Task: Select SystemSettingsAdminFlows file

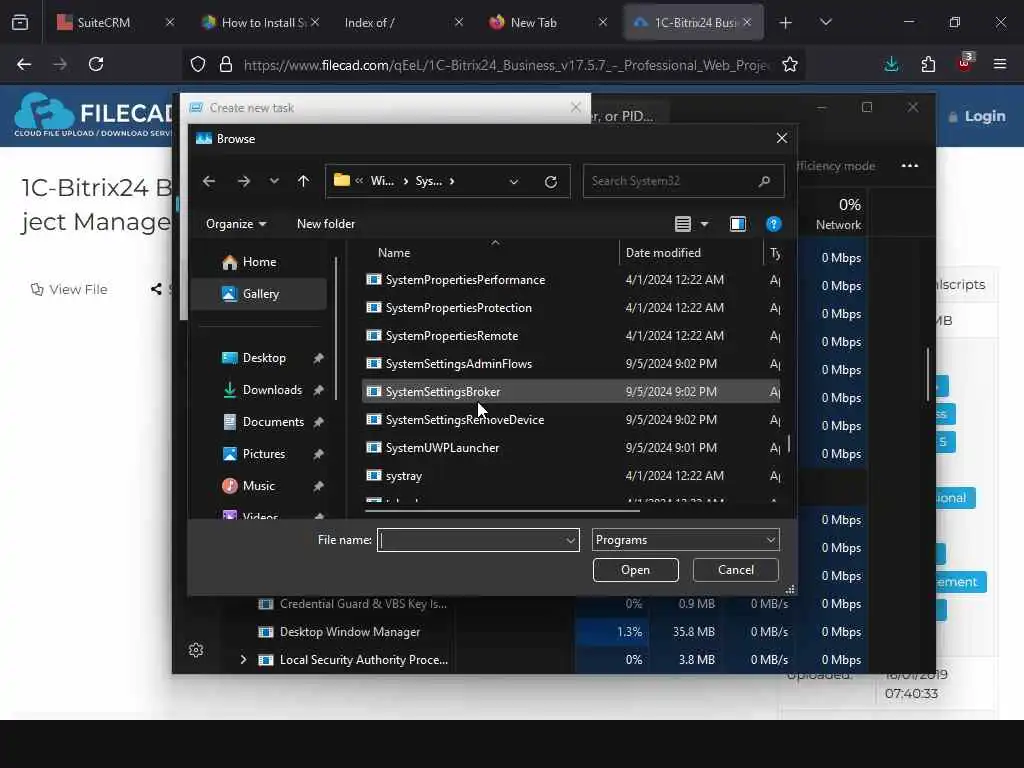Action: (x=571, y=364)
